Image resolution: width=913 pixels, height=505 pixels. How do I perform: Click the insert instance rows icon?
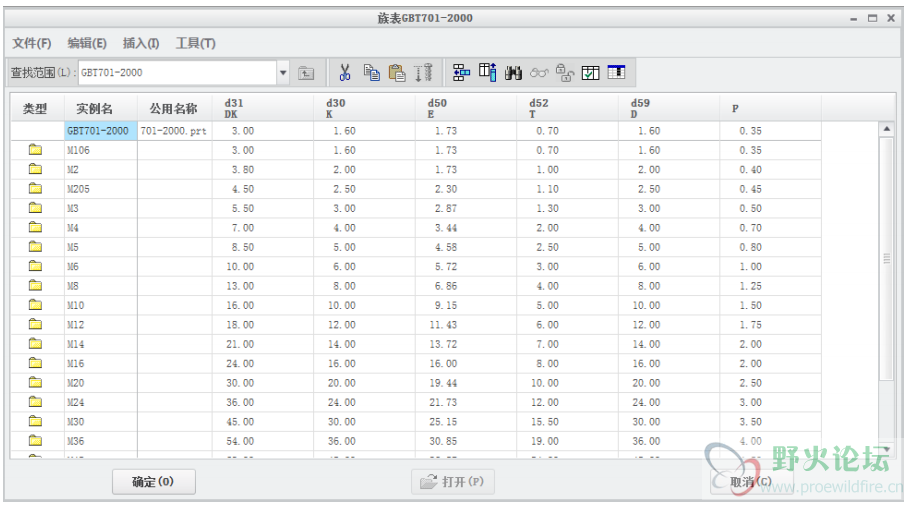[x=461, y=72]
